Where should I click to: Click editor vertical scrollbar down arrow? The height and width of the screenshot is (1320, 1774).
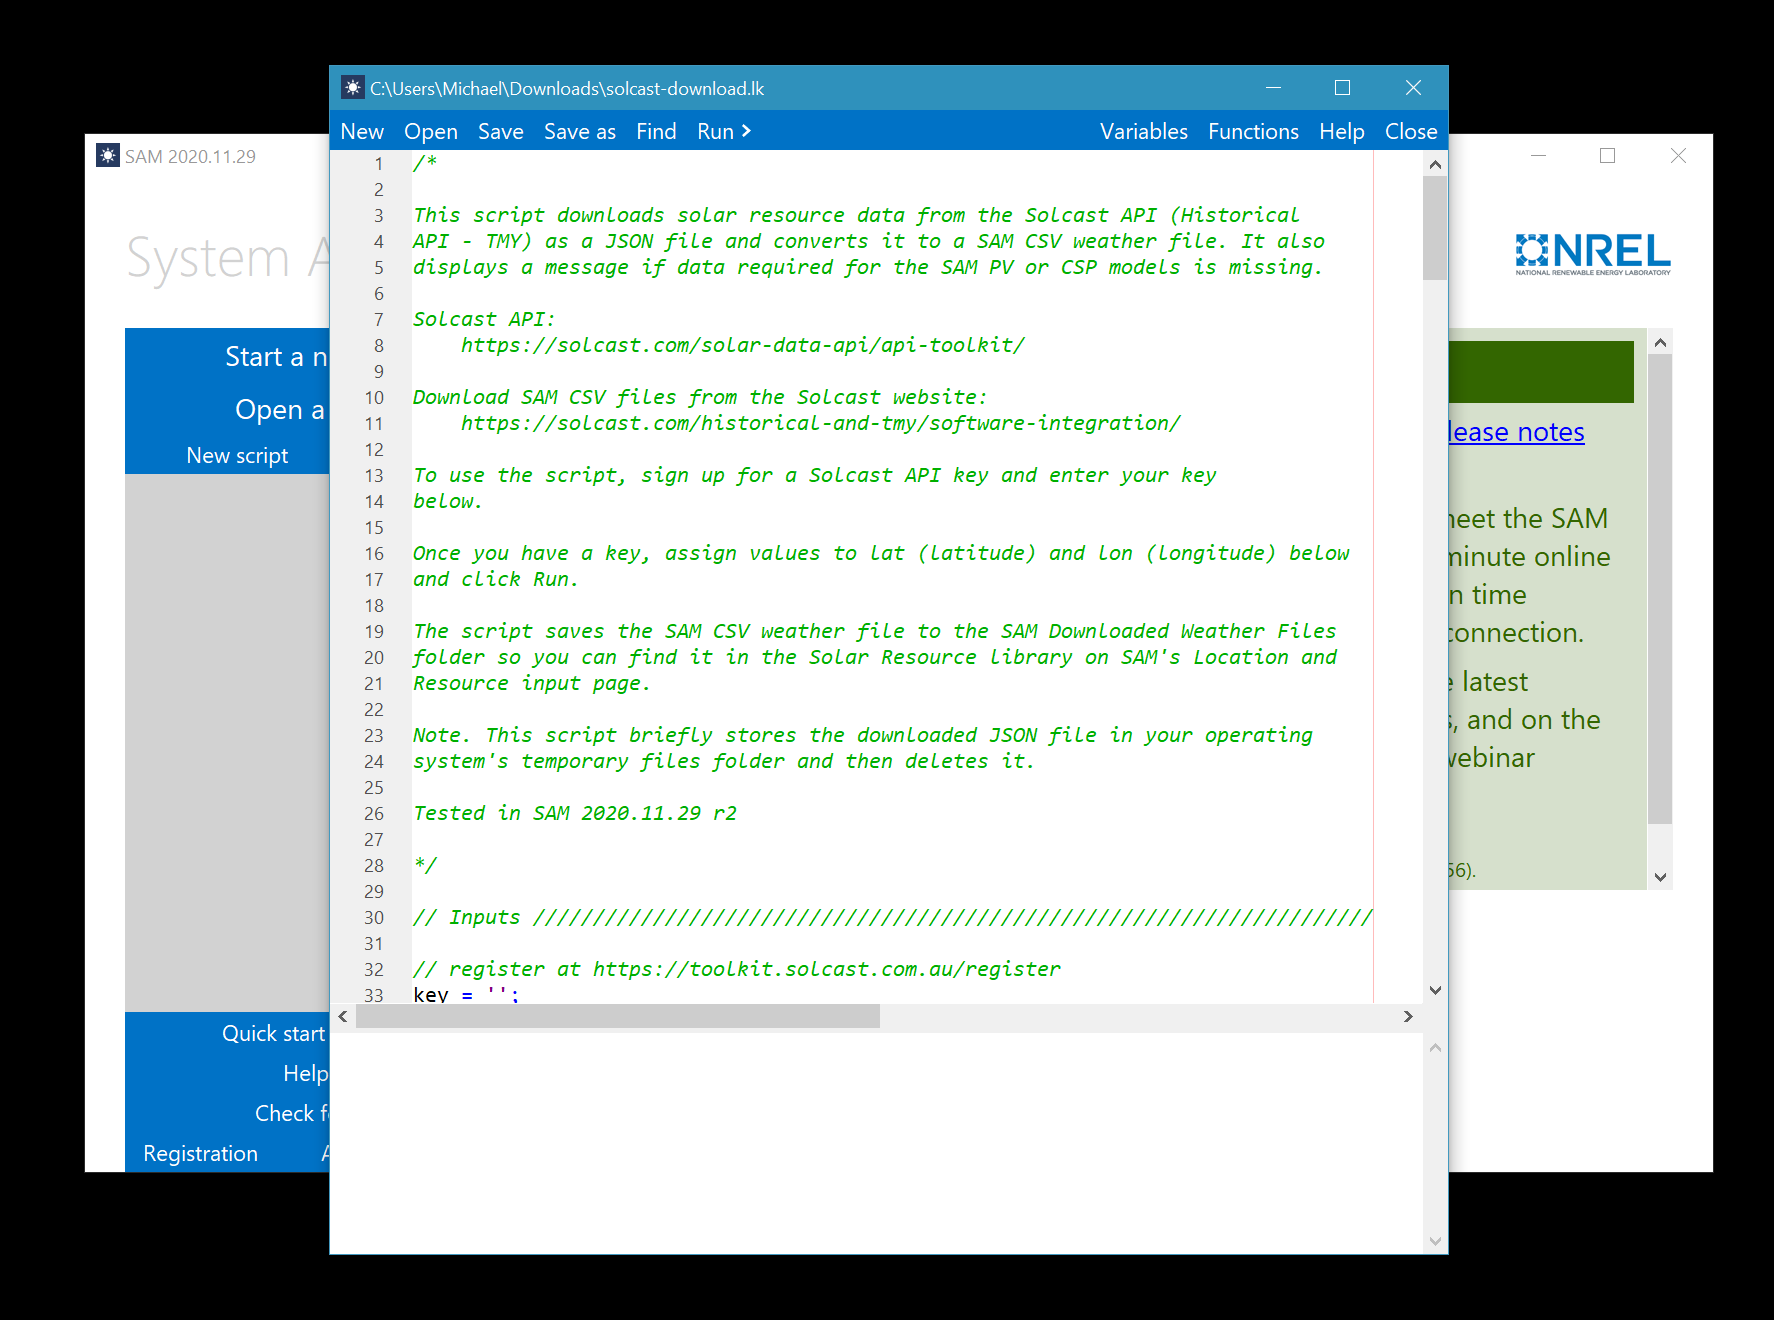click(x=1435, y=990)
